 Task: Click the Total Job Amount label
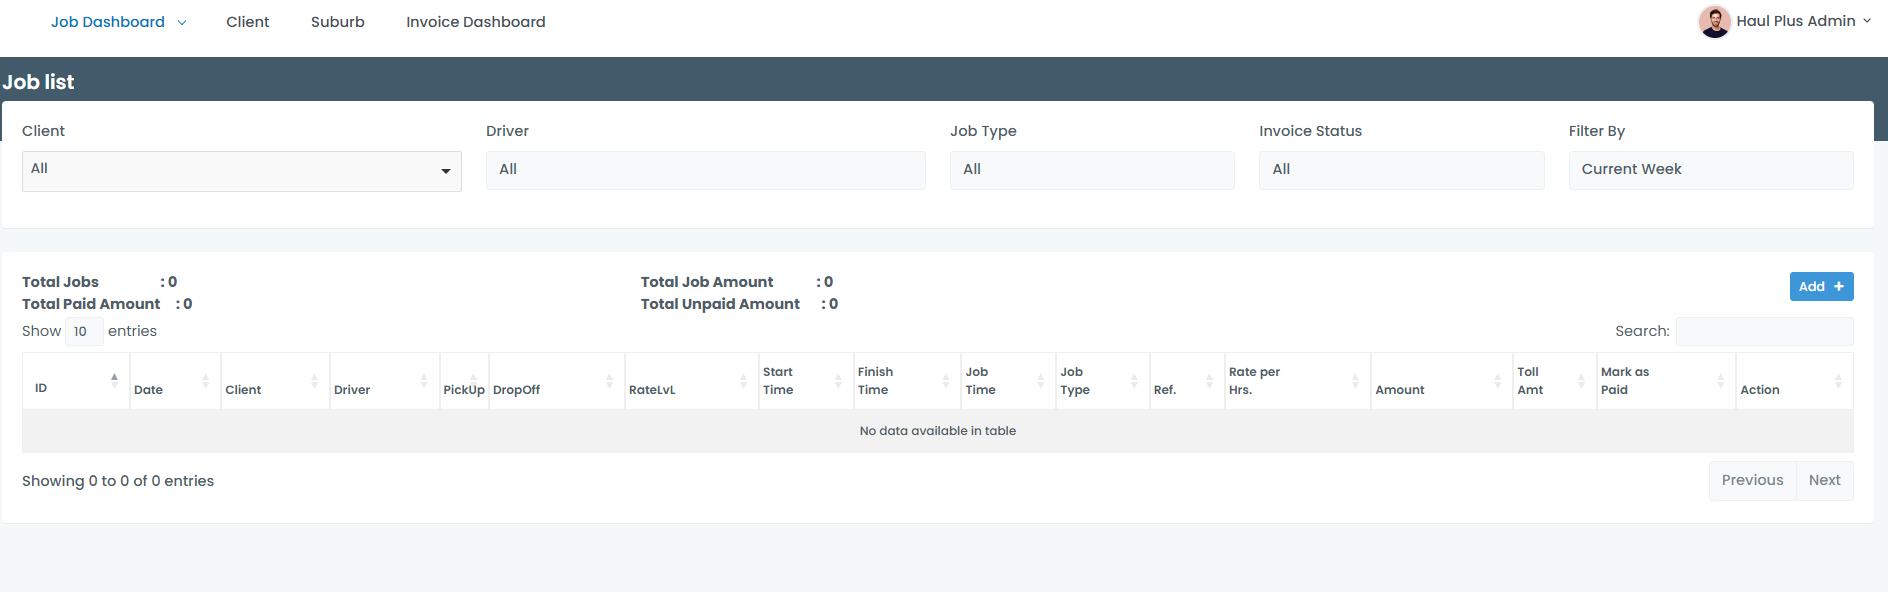707,282
